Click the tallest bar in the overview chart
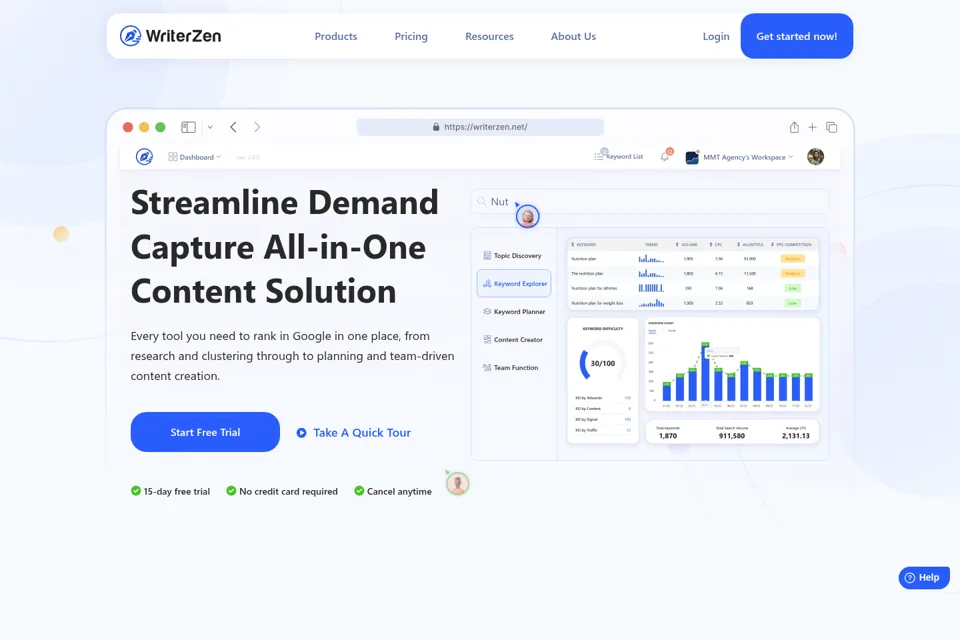 pyautogui.click(x=705, y=372)
